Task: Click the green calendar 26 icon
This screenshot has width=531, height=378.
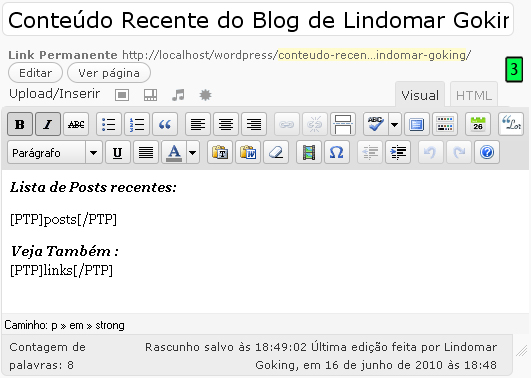Action: 477,124
